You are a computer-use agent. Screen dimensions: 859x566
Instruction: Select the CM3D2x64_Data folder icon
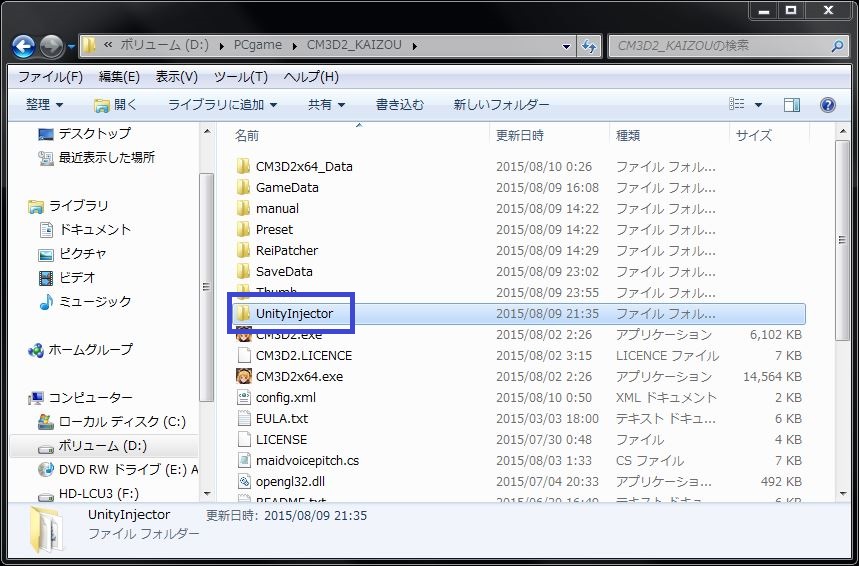click(x=243, y=167)
